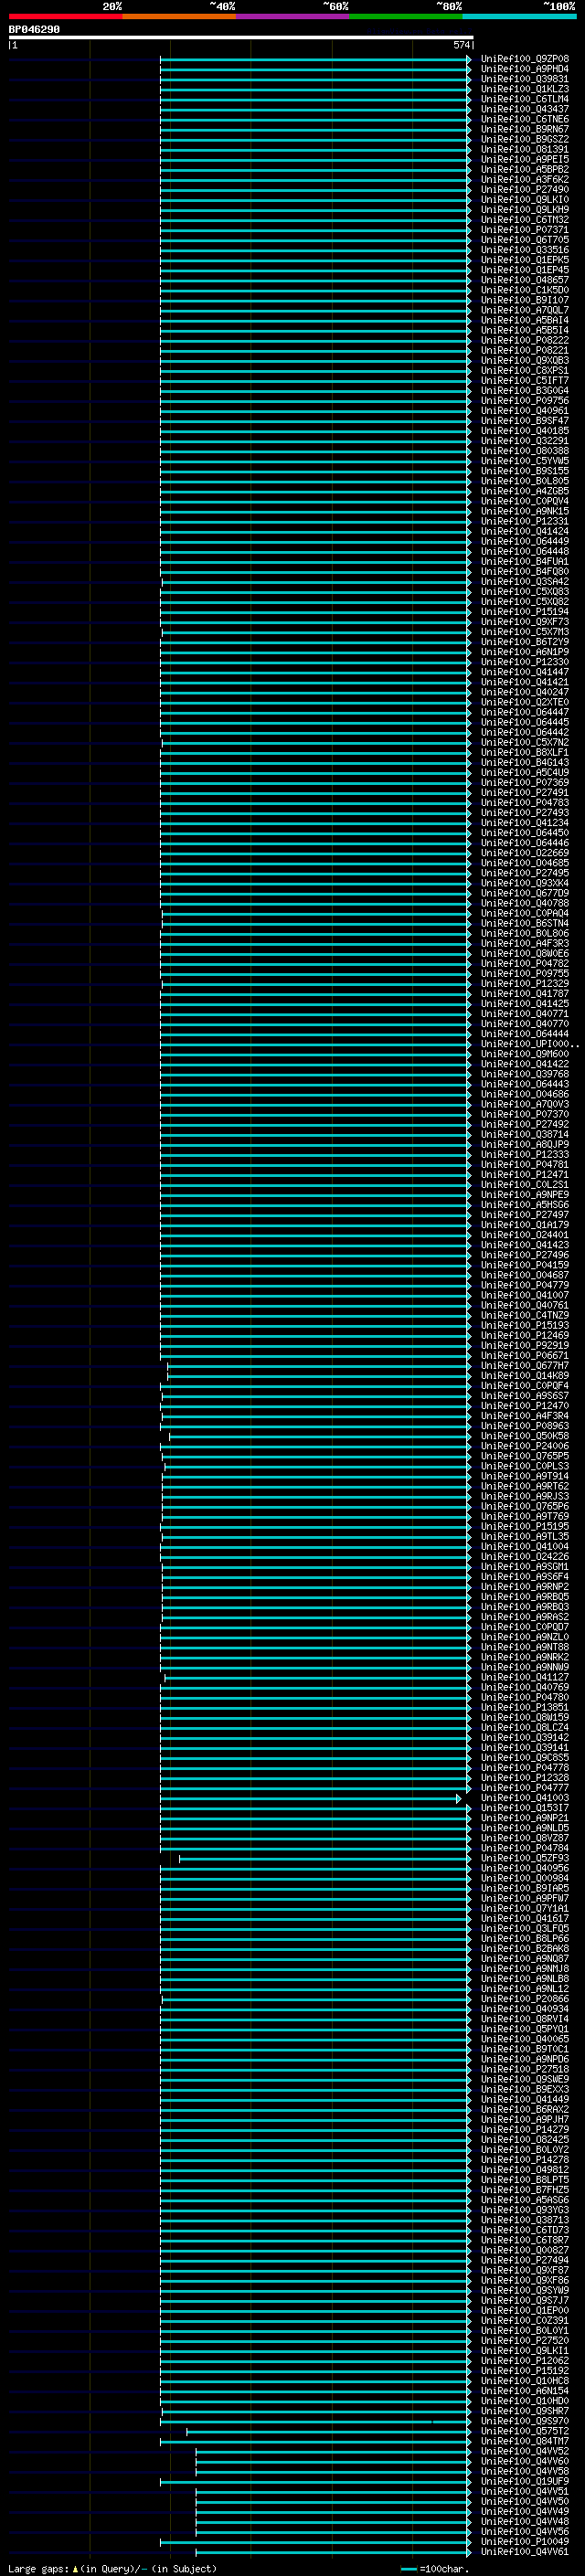Image resolution: width=585 pixels, height=2576 pixels.
Task: Open hit UniRef100_A9PHD4
Action: (524, 69)
